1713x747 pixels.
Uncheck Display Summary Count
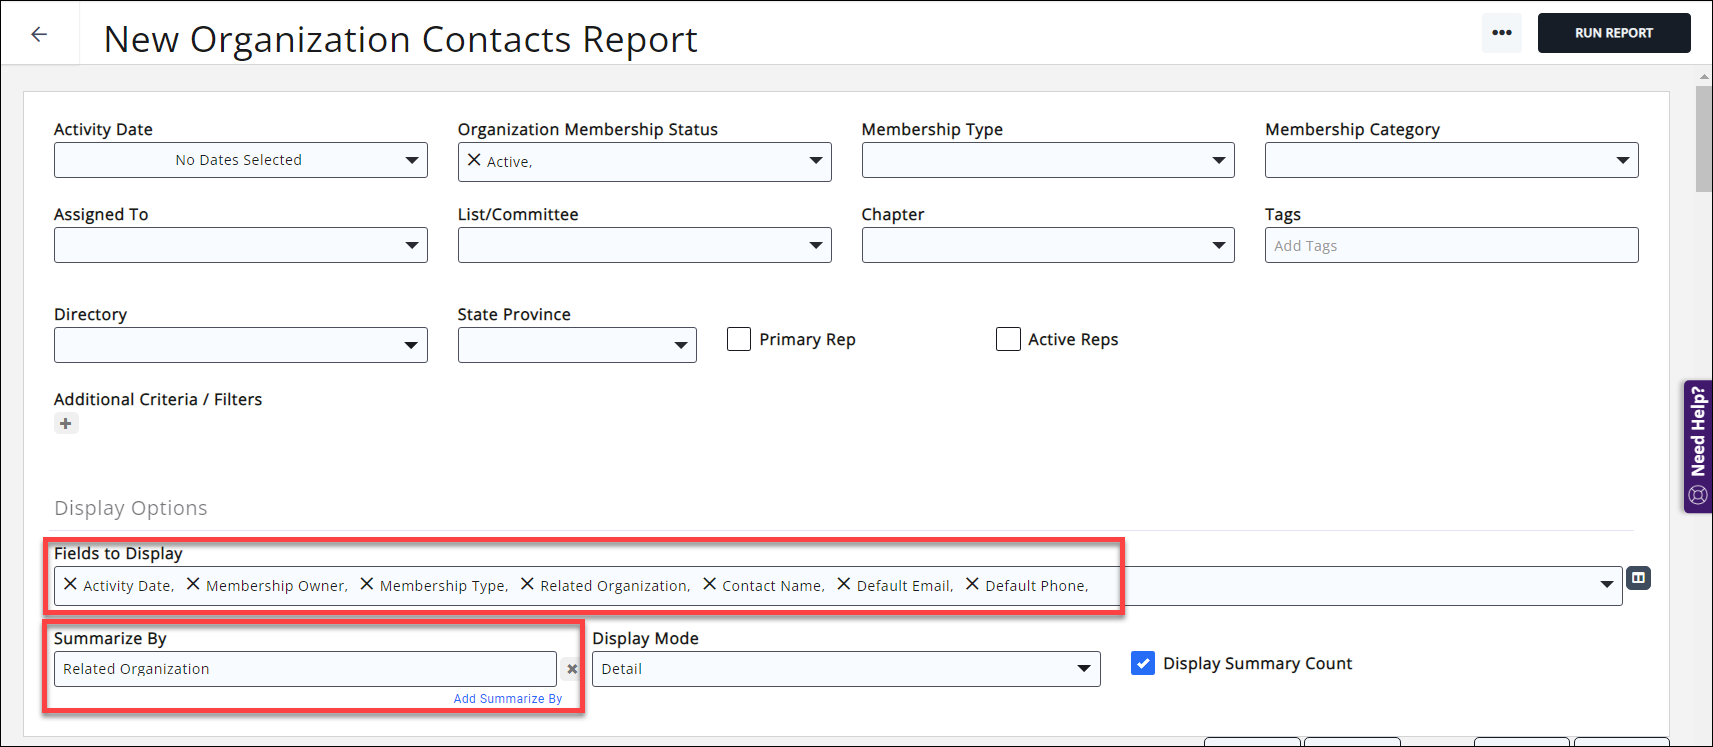pyautogui.click(x=1143, y=663)
